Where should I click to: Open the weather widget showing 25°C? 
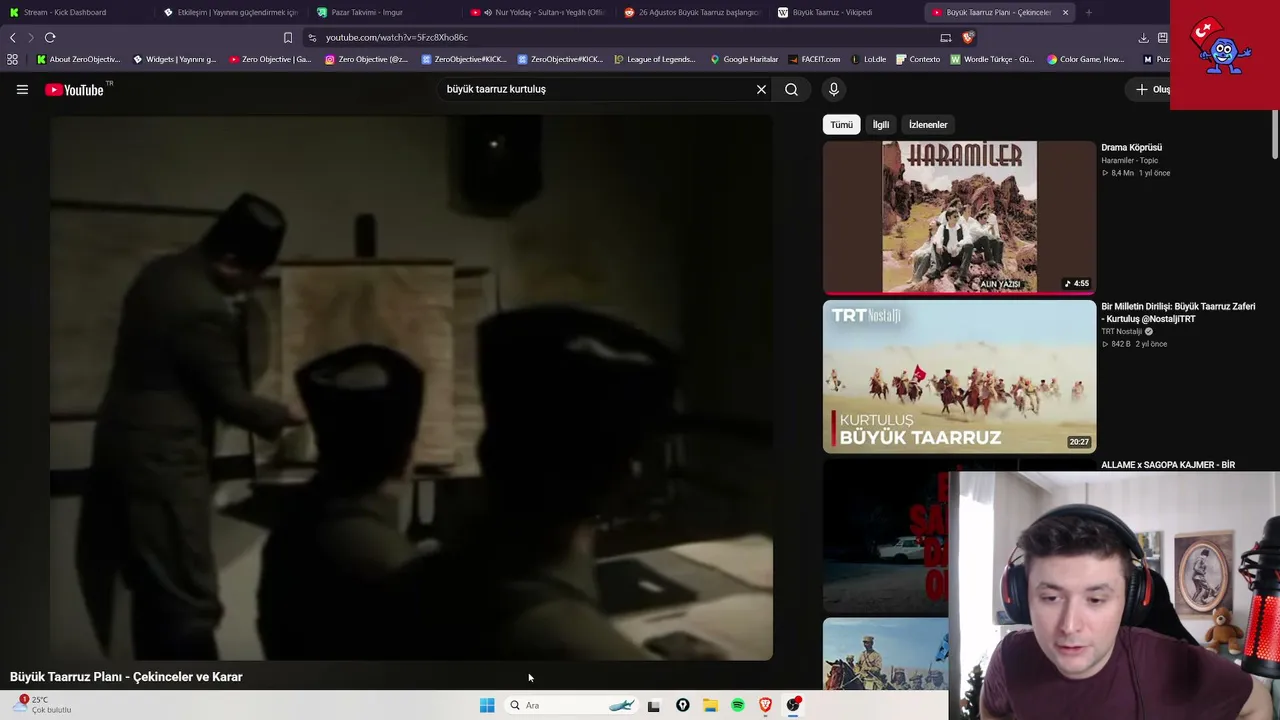[x=42, y=705]
